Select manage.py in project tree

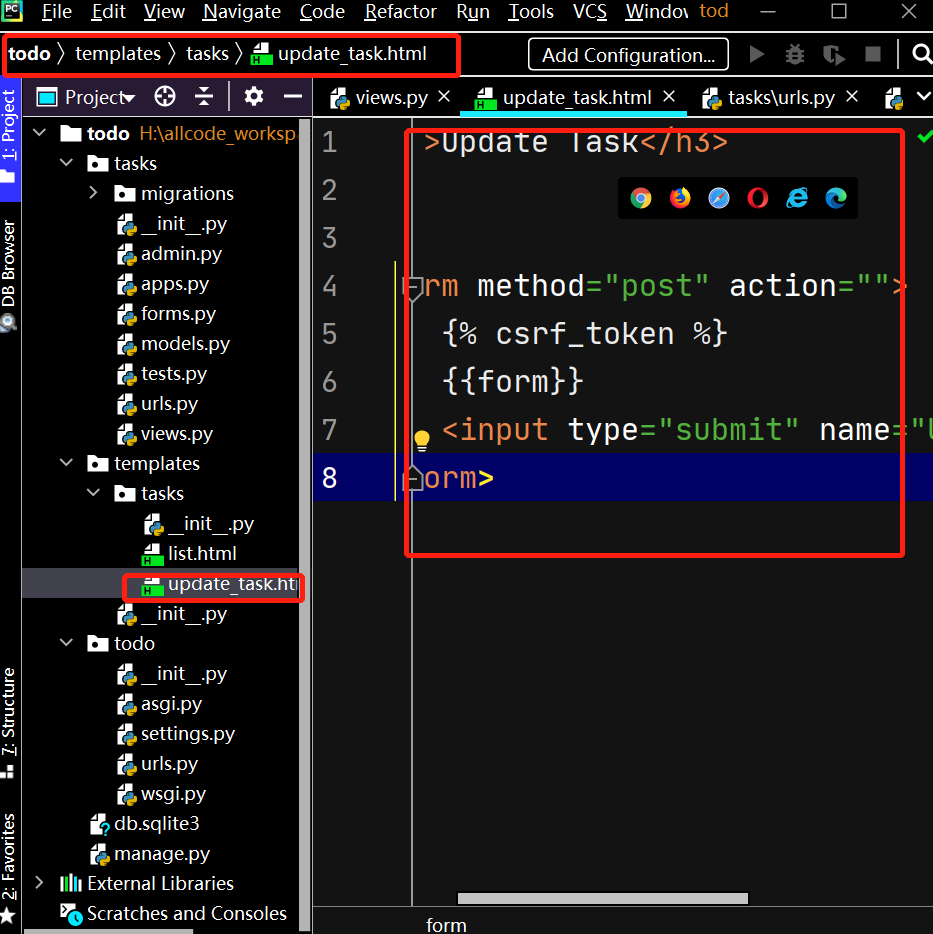(150, 854)
